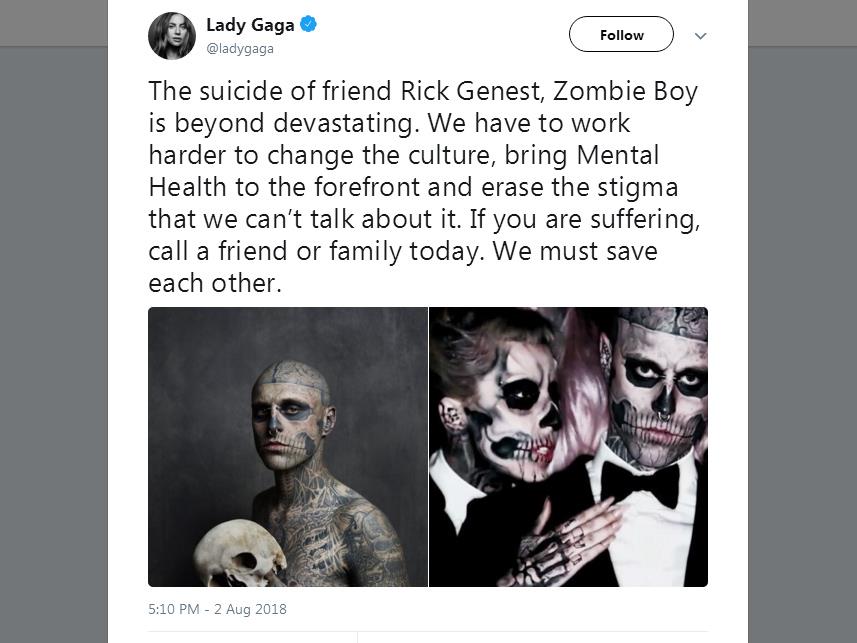This screenshot has width=857, height=643.
Task: Click the blue verified badge icon
Action: (x=308, y=24)
